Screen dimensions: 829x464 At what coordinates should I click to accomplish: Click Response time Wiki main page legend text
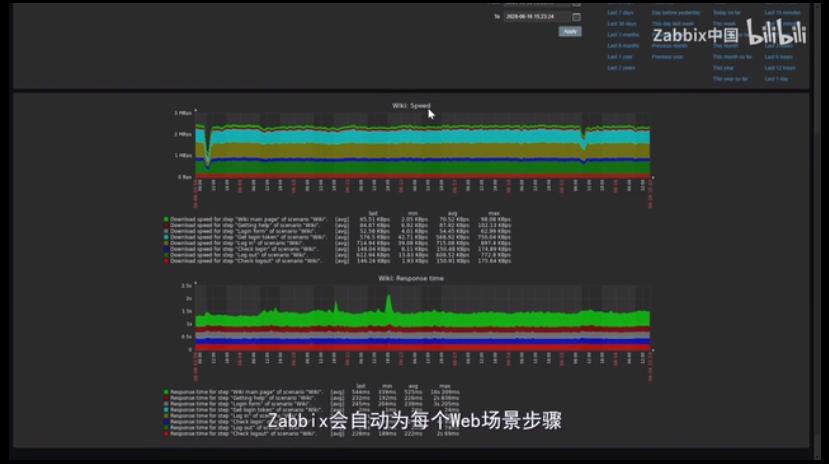point(246,392)
